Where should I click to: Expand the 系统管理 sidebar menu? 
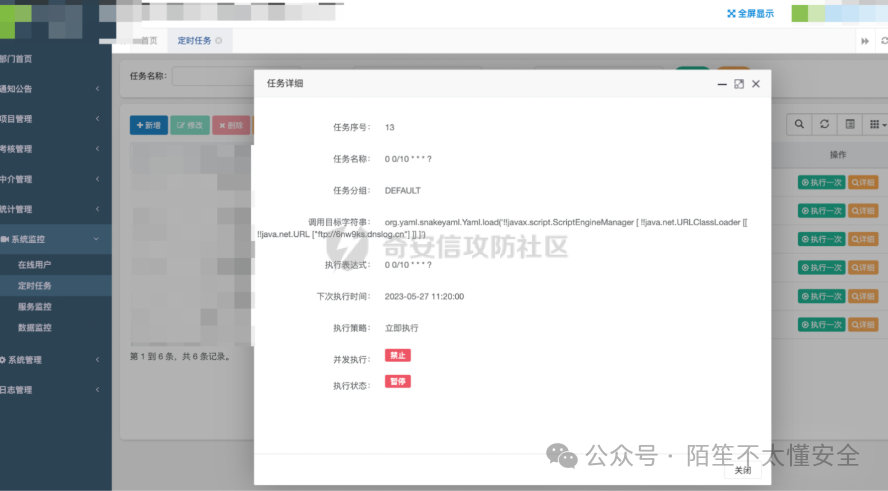coord(56,360)
